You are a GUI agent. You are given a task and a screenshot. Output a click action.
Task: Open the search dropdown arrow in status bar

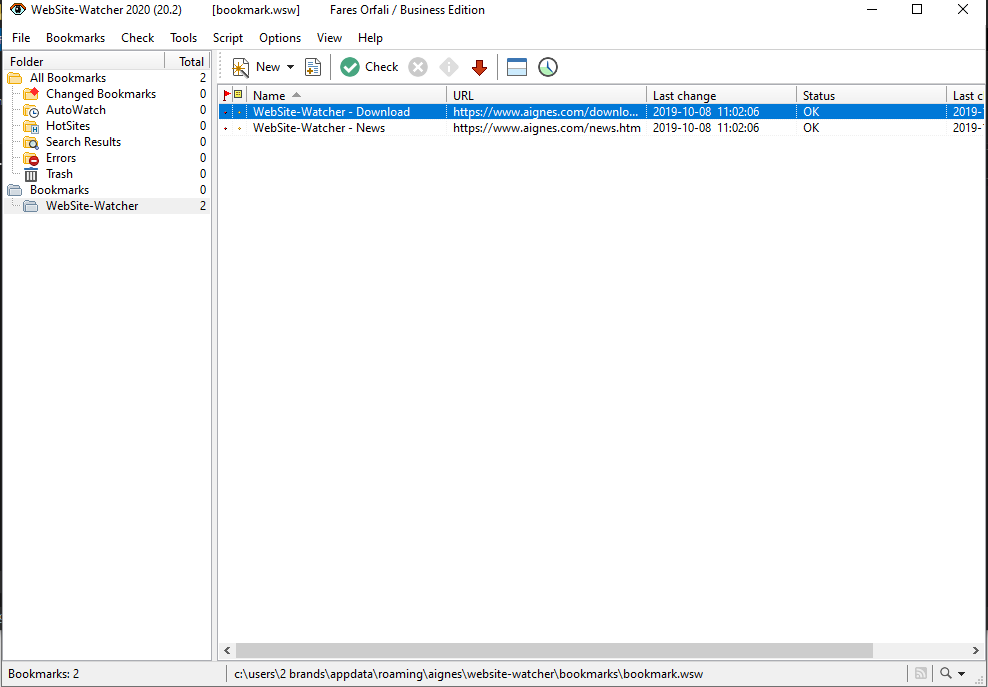962,674
